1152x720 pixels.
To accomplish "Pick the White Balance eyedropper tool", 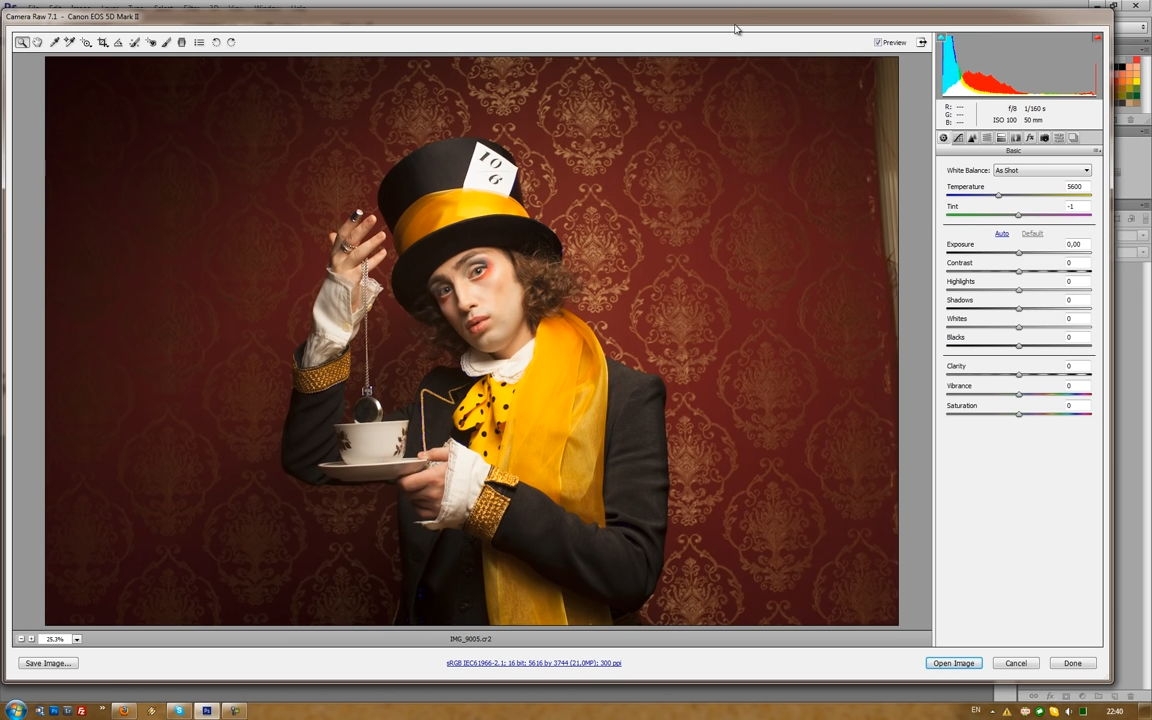I will [x=54, y=43].
